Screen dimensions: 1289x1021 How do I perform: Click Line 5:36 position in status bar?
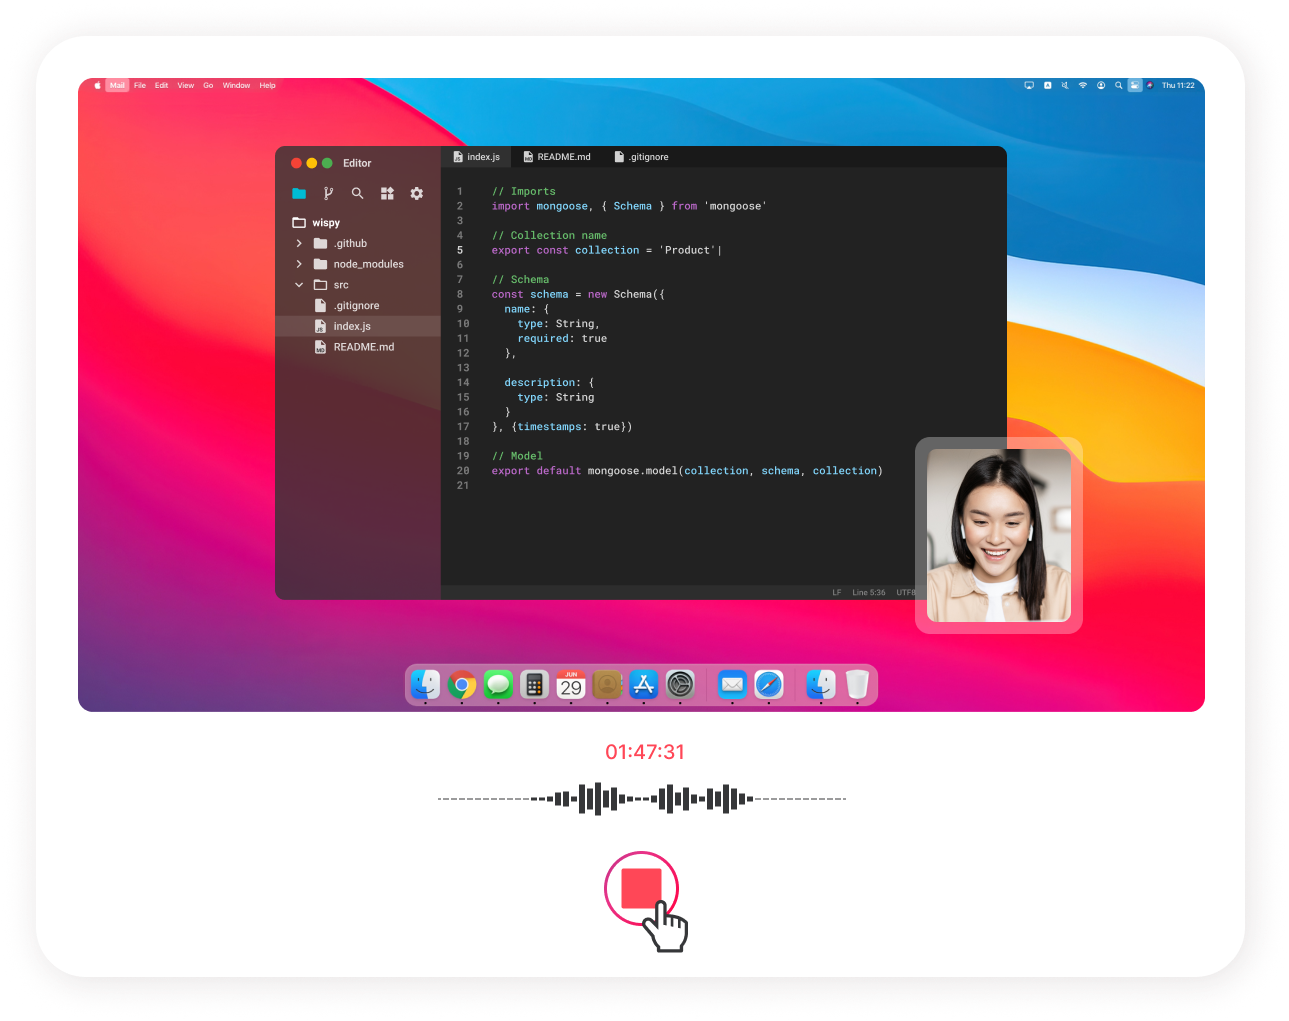869,593
